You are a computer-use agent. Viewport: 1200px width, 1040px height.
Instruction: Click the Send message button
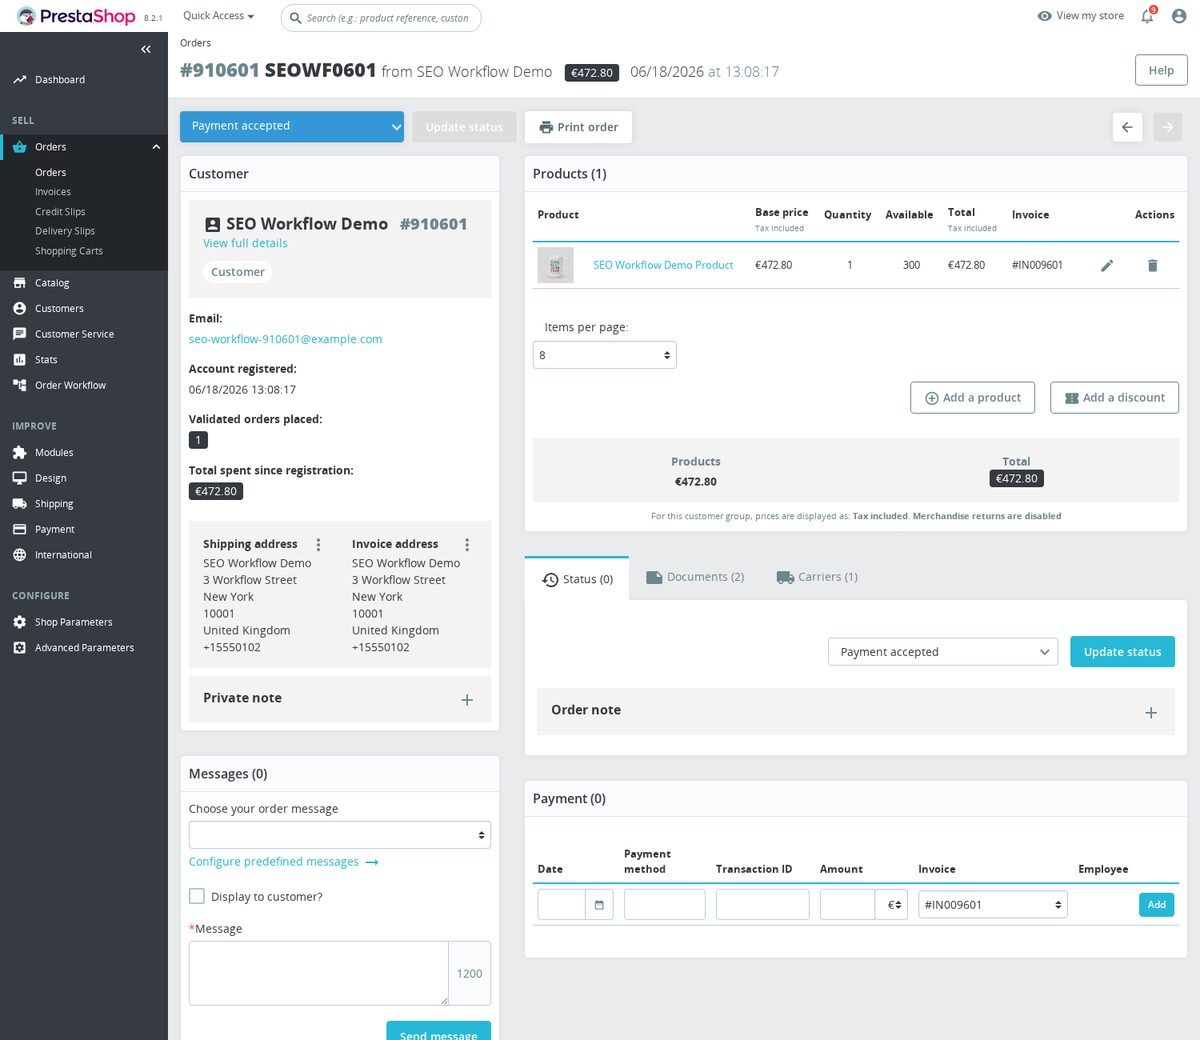[438, 1032]
